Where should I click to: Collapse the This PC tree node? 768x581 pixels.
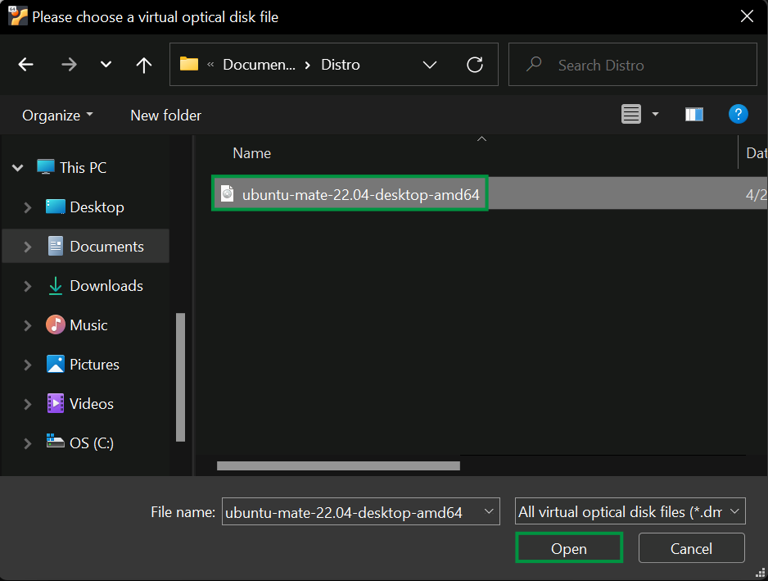(18, 168)
